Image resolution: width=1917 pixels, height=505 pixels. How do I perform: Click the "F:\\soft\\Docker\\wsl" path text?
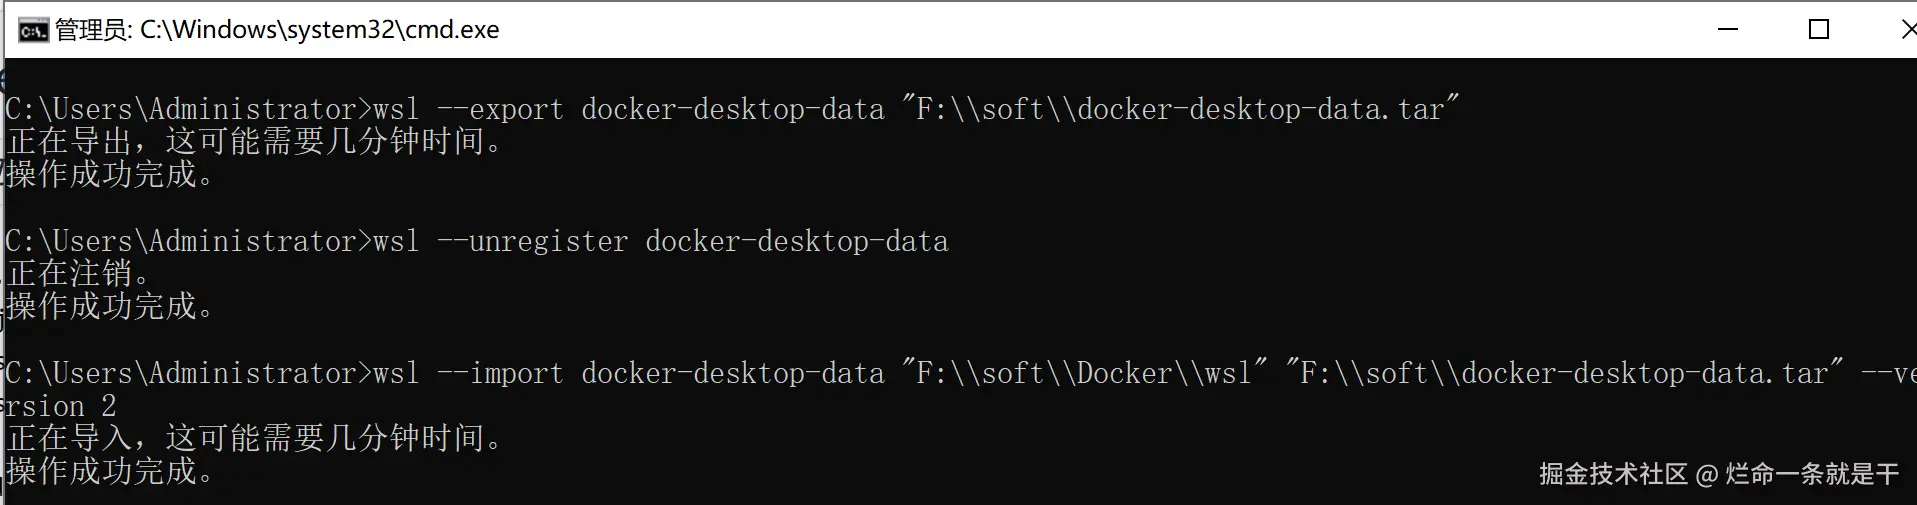[x=1084, y=373]
